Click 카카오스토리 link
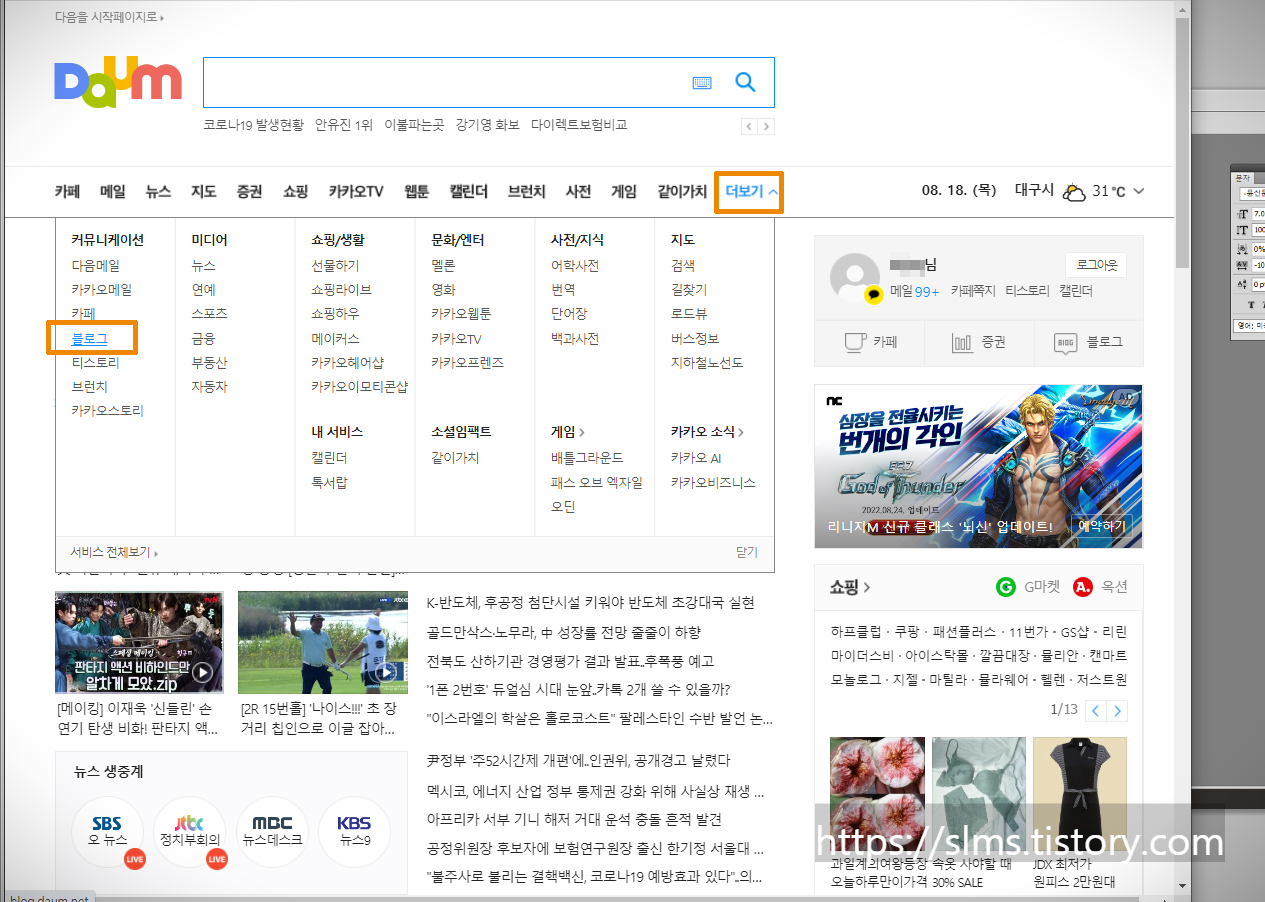The image size is (1265, 902). (x=107, y=411)
